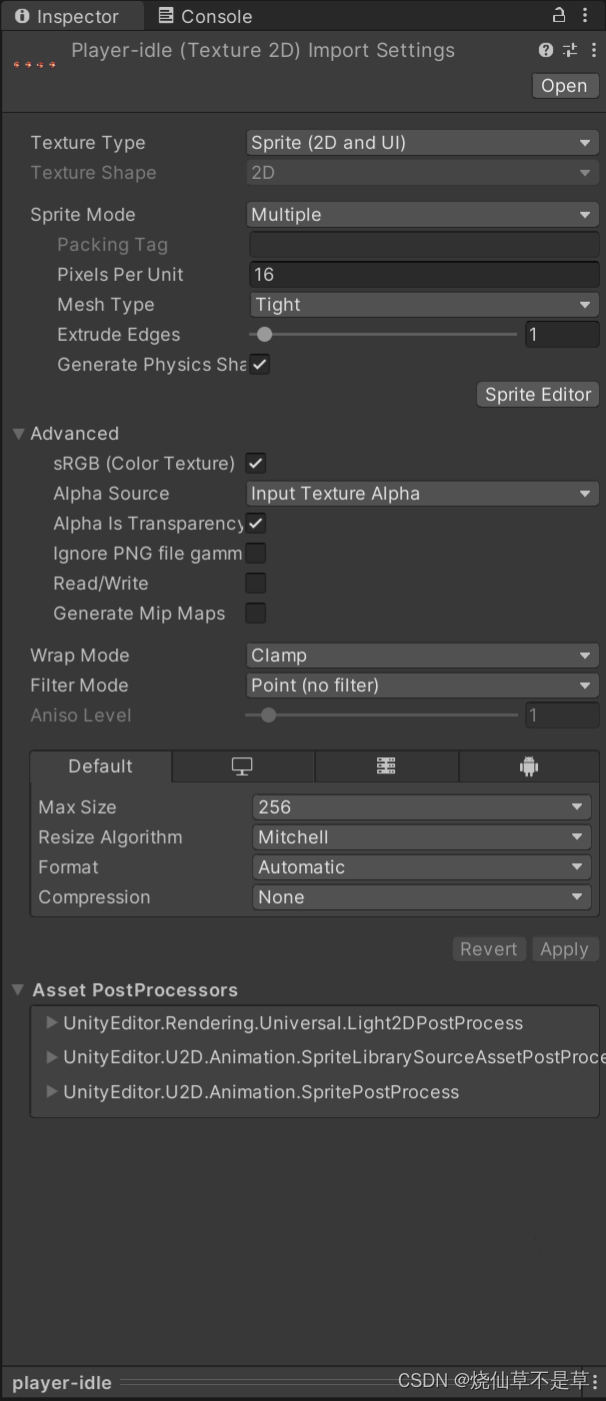This screenshot has height=1401, width=606.
Task: Click the Extrude Edges slider handle
Action: click(x=264, y=335)
